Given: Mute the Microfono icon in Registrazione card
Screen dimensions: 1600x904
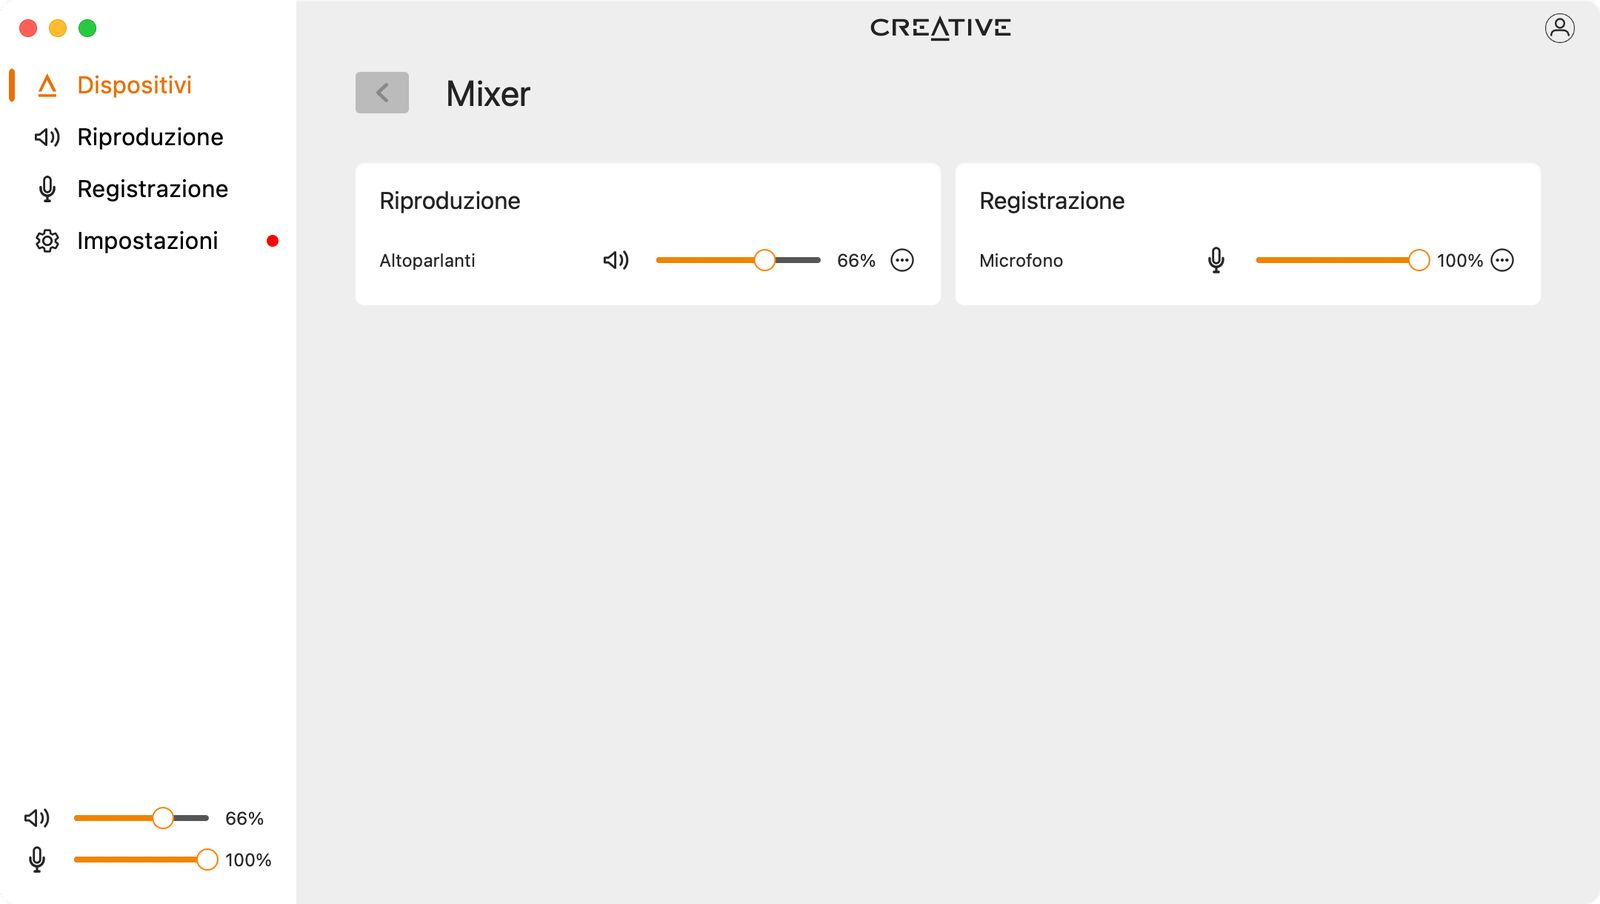Looking at the screenshot, I should [1216, 261].
